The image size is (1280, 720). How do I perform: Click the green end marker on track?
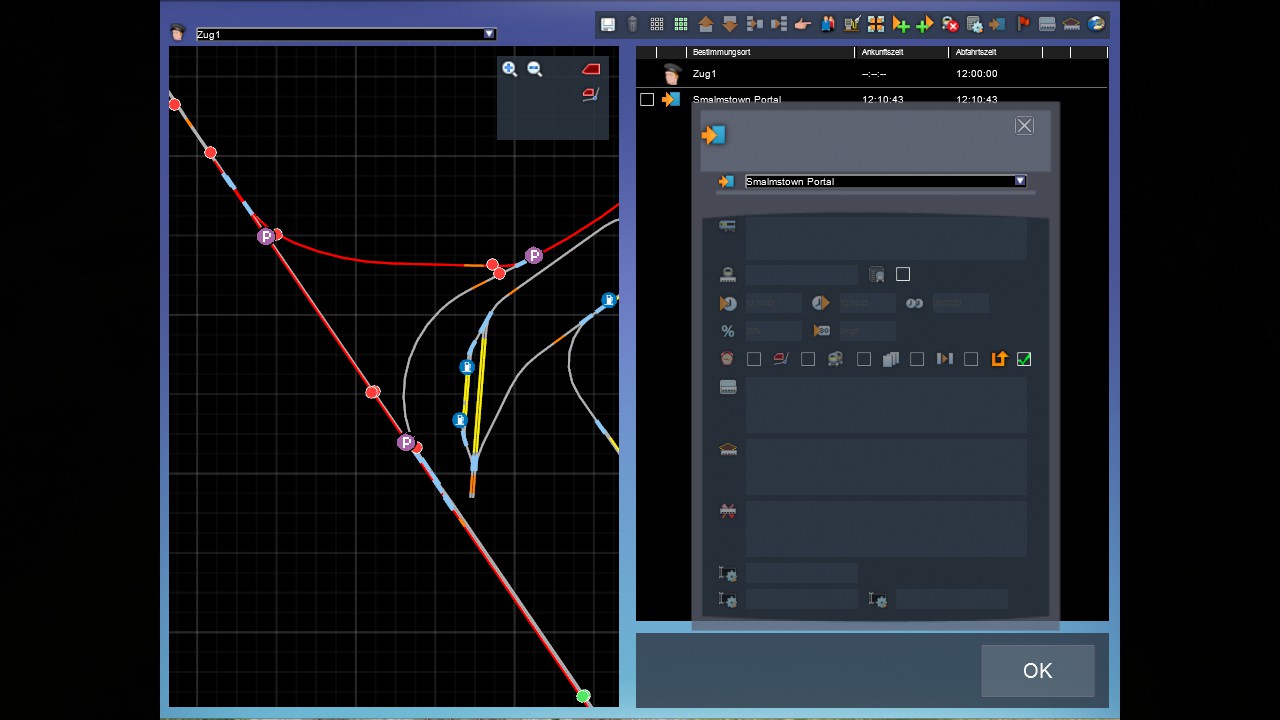[x=583, y=695]
